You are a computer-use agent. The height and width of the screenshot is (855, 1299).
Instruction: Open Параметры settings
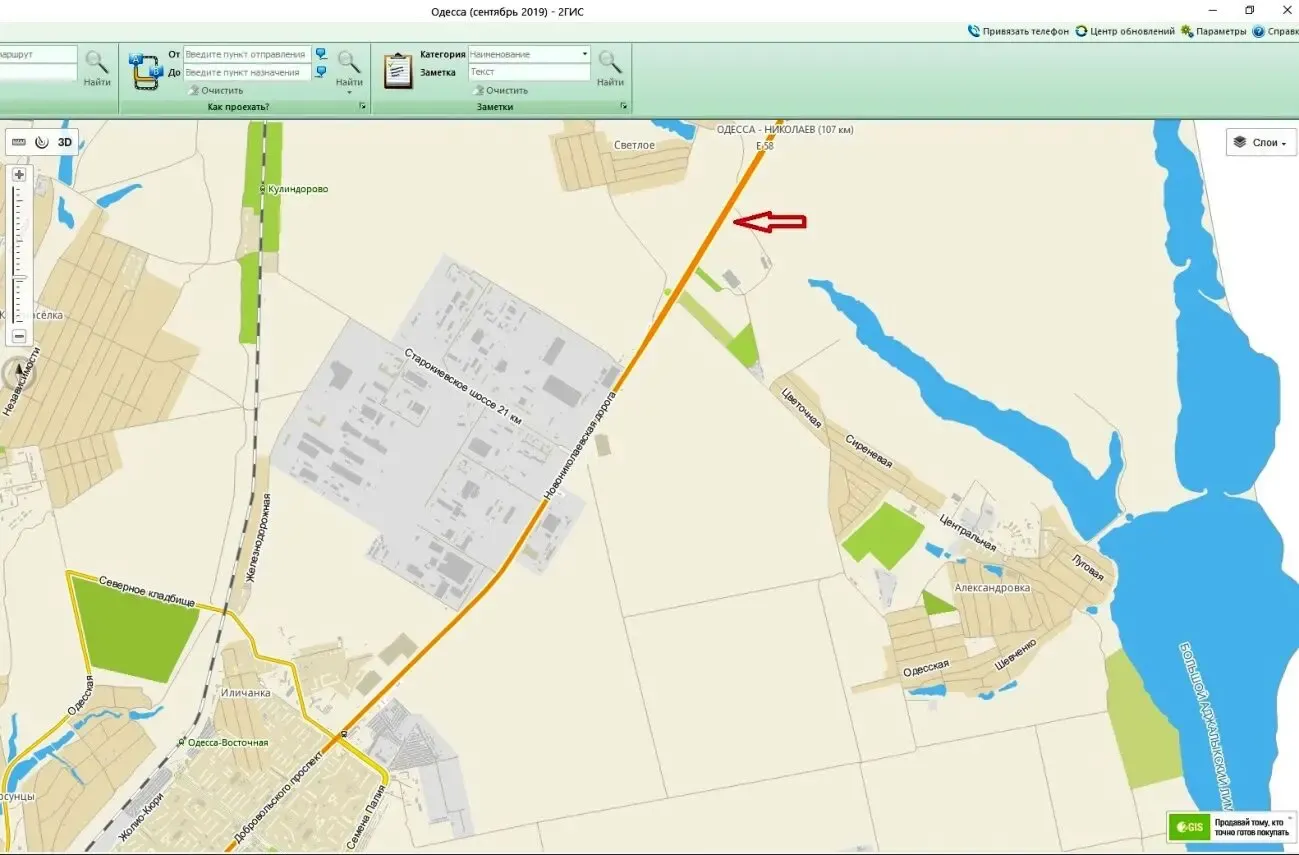pyautogui.click(x=1213, y=31)
